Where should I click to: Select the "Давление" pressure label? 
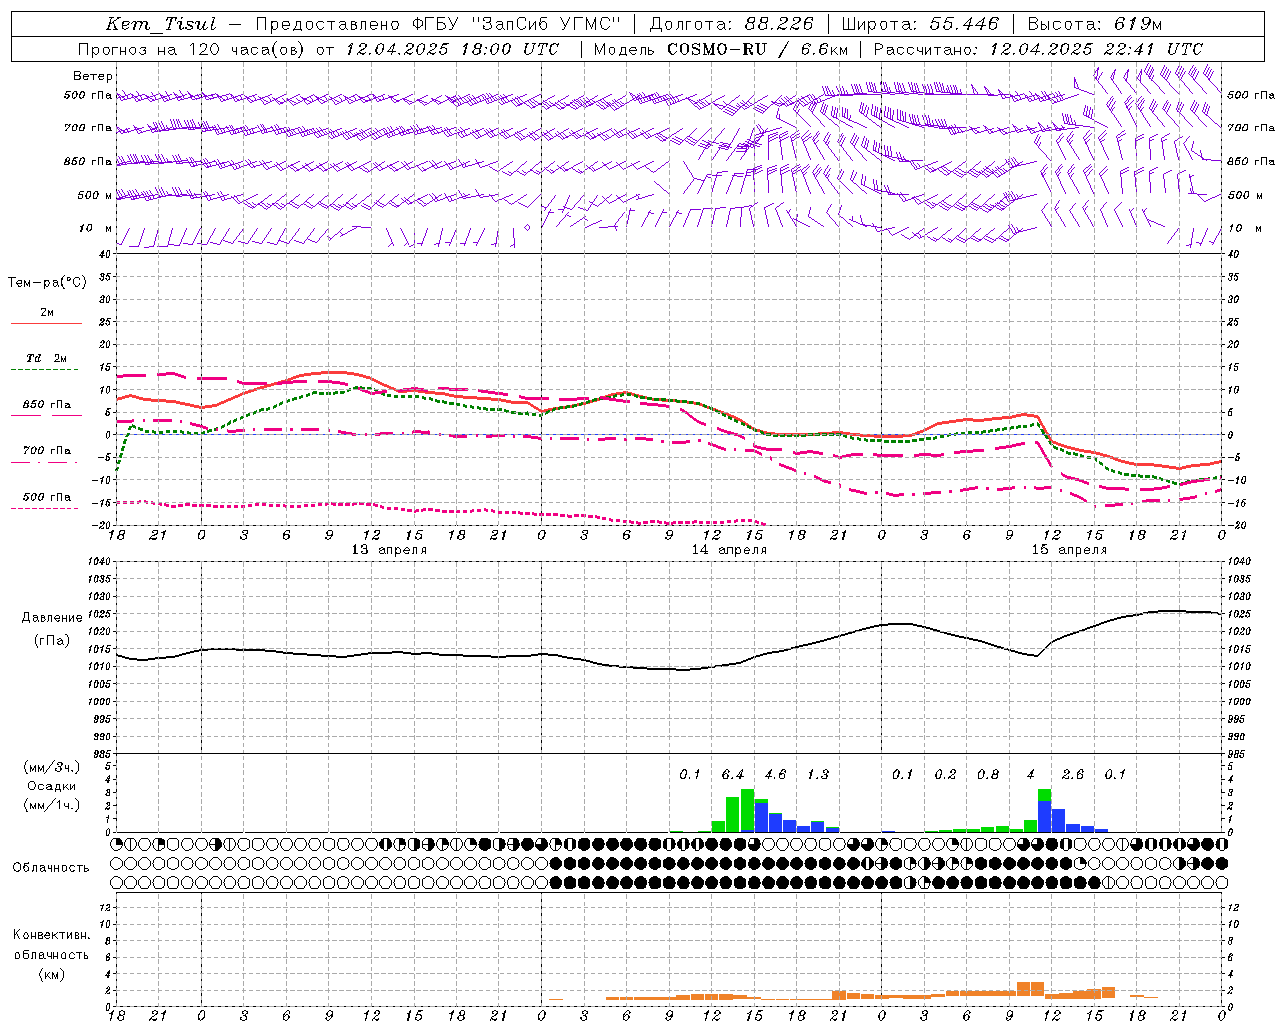click(x=52, y=617)
